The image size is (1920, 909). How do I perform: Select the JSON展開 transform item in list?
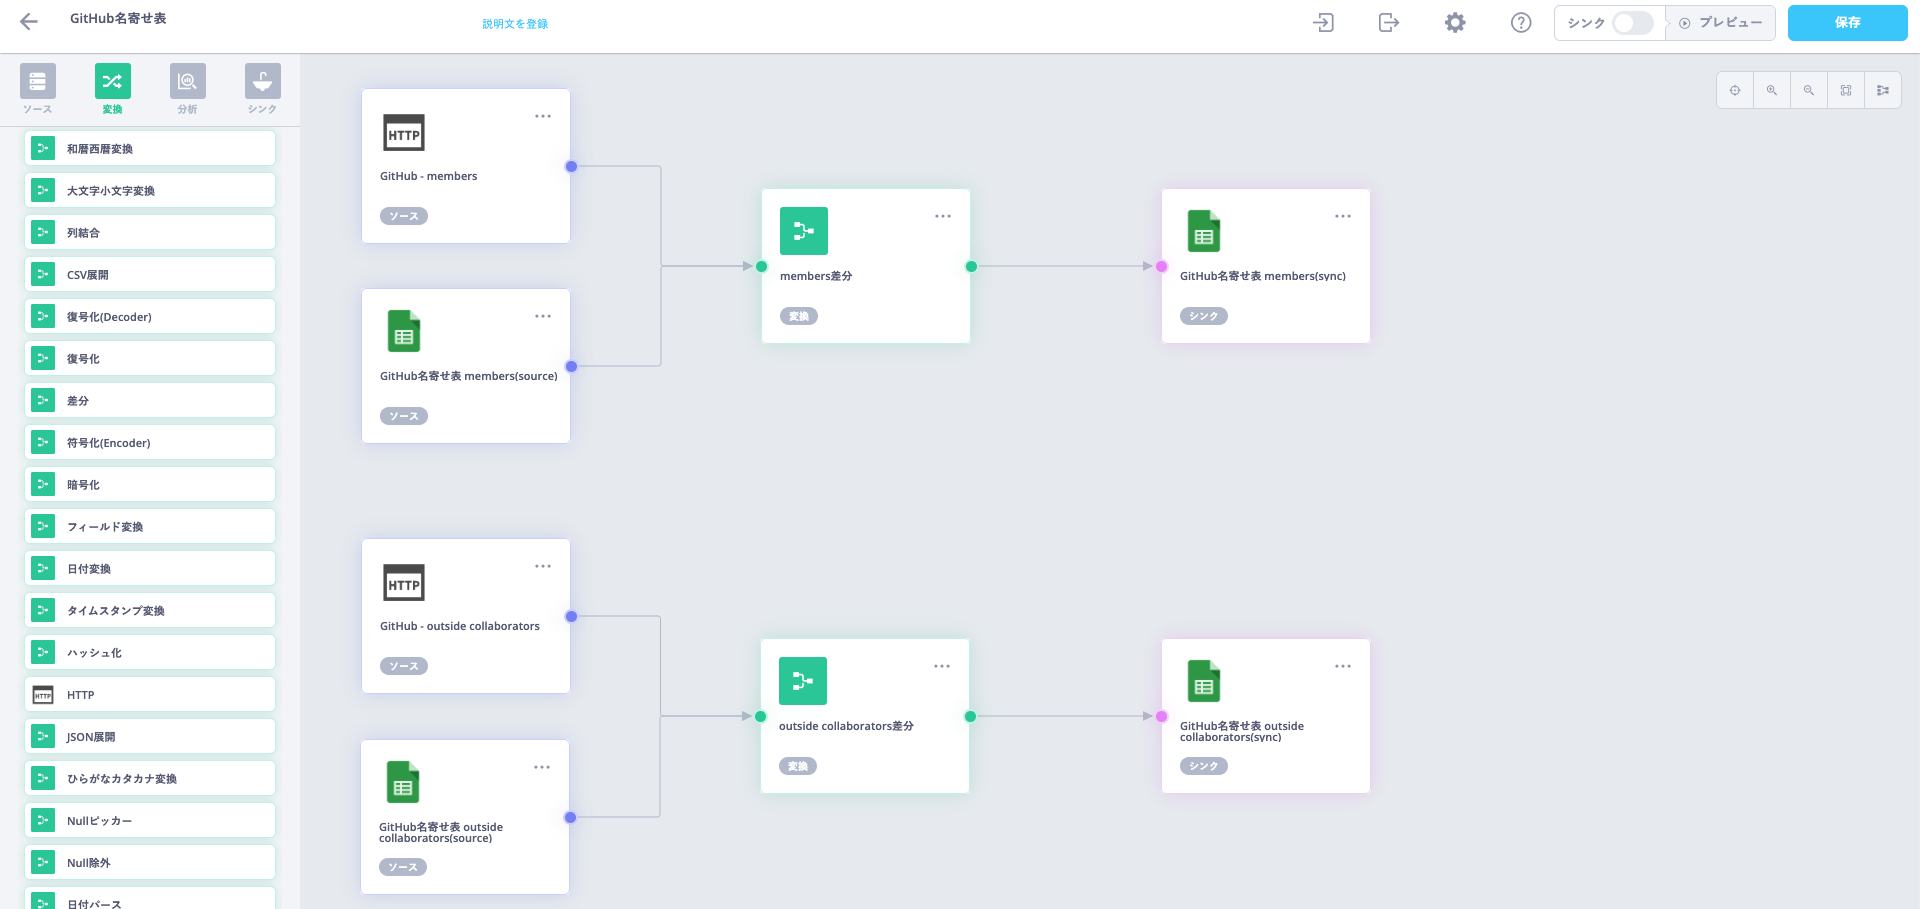150,737
